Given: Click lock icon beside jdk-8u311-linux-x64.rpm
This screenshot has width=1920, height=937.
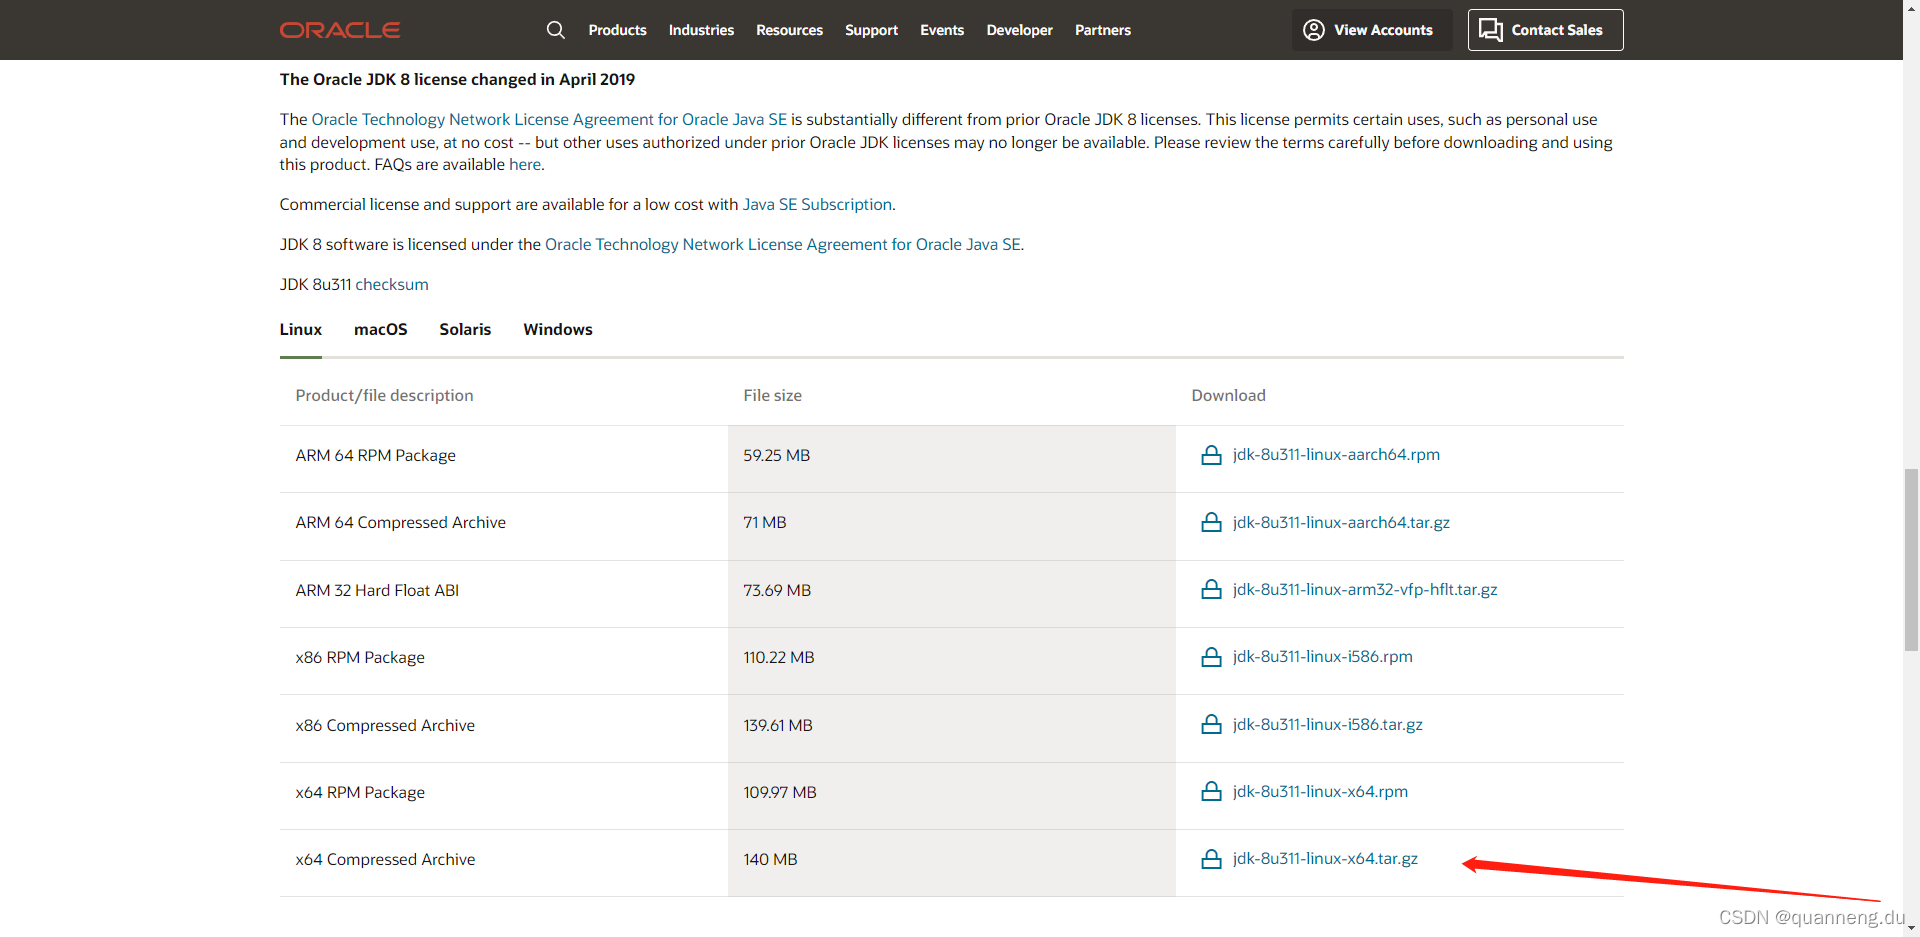Looking at the screenshot, I should tap(1211, 791).
